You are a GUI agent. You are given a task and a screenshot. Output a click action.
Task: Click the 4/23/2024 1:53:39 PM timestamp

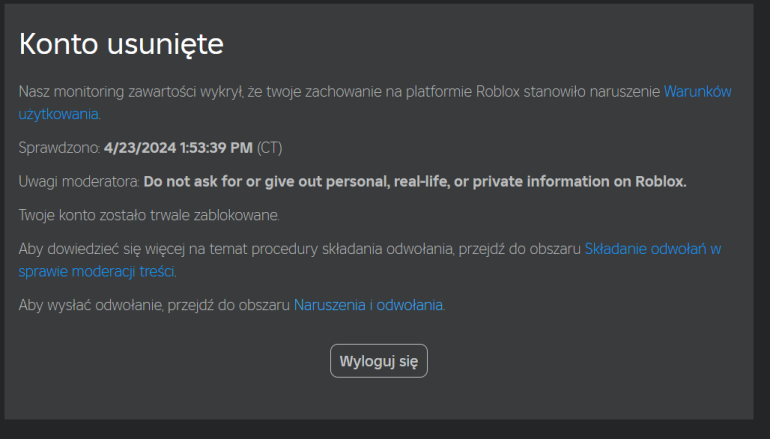pos(178,148)
